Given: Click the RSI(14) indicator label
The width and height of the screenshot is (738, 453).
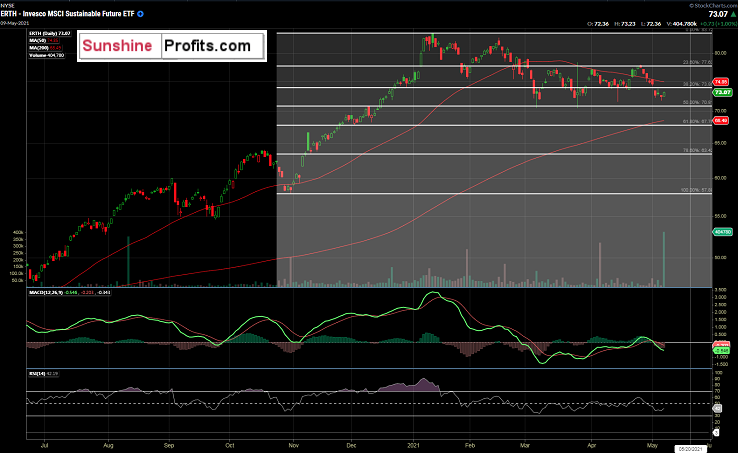Looking at the screenshot, I should [x=37, y=373].
